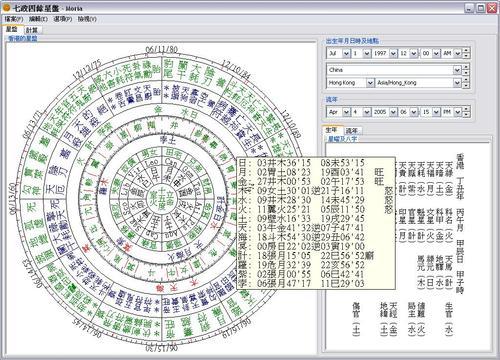Open the transit hour dropdown showing 06

tap(414, 112)
